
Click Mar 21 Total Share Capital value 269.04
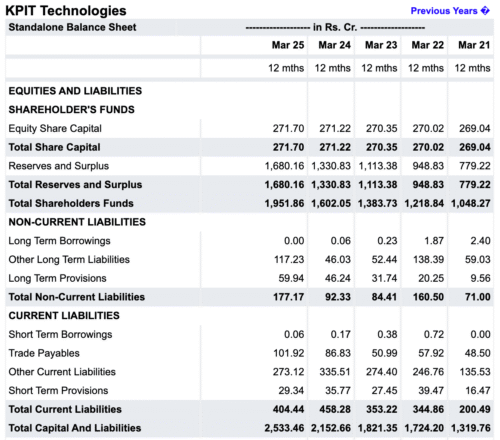475,147
